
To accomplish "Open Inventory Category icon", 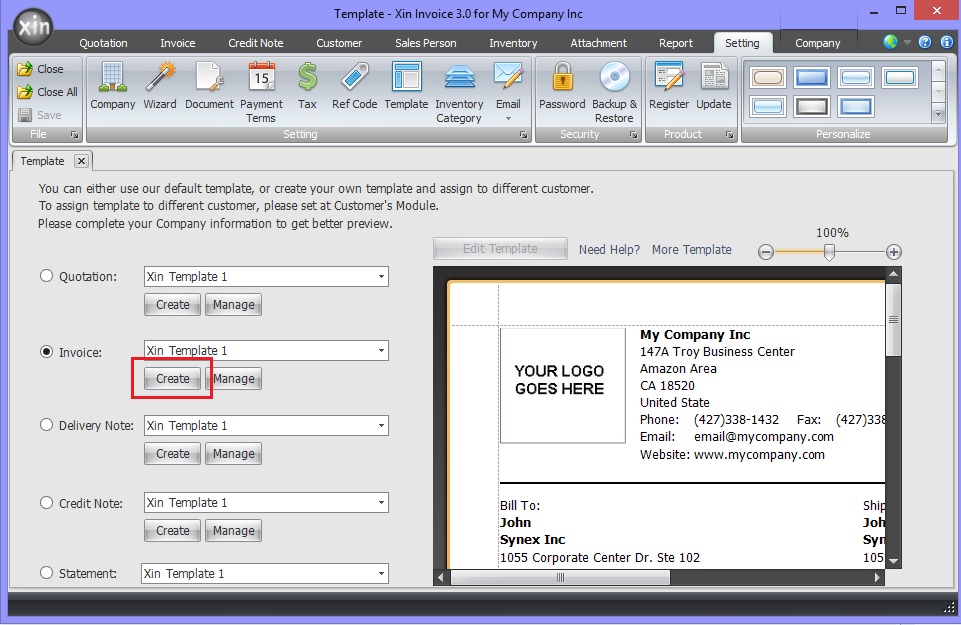I will 459,92.
